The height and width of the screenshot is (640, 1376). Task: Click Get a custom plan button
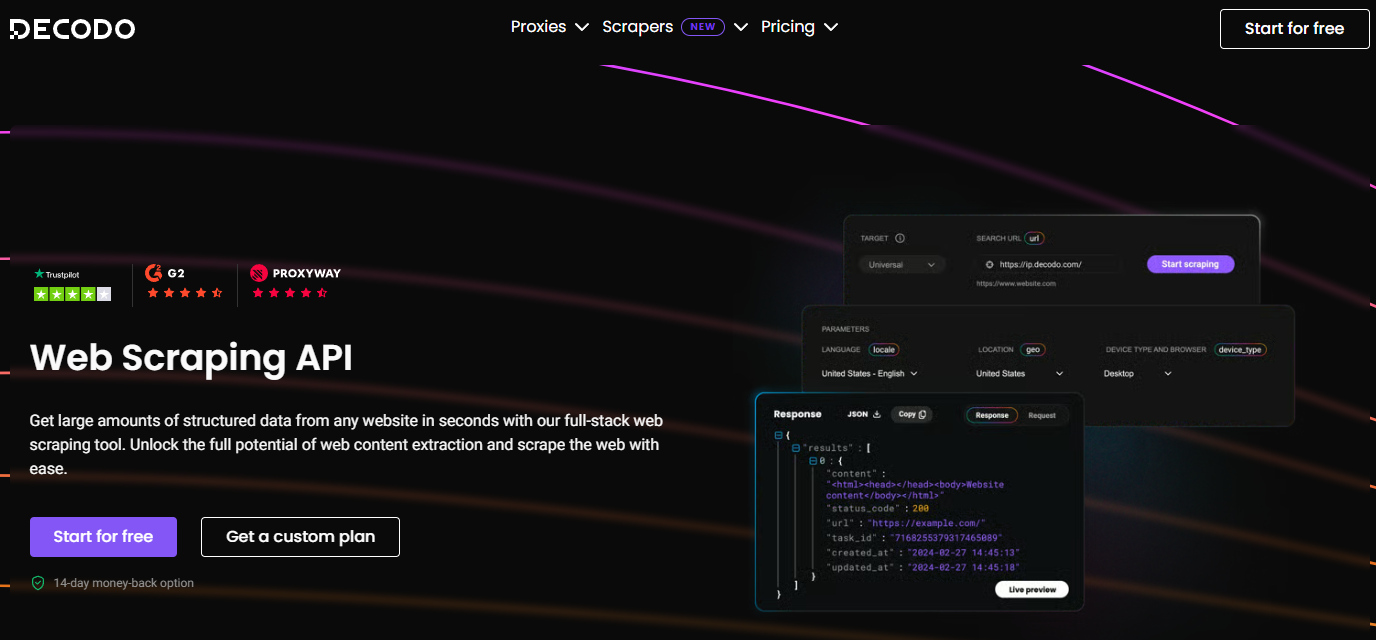pyautogui.click(x=300, y=537)
